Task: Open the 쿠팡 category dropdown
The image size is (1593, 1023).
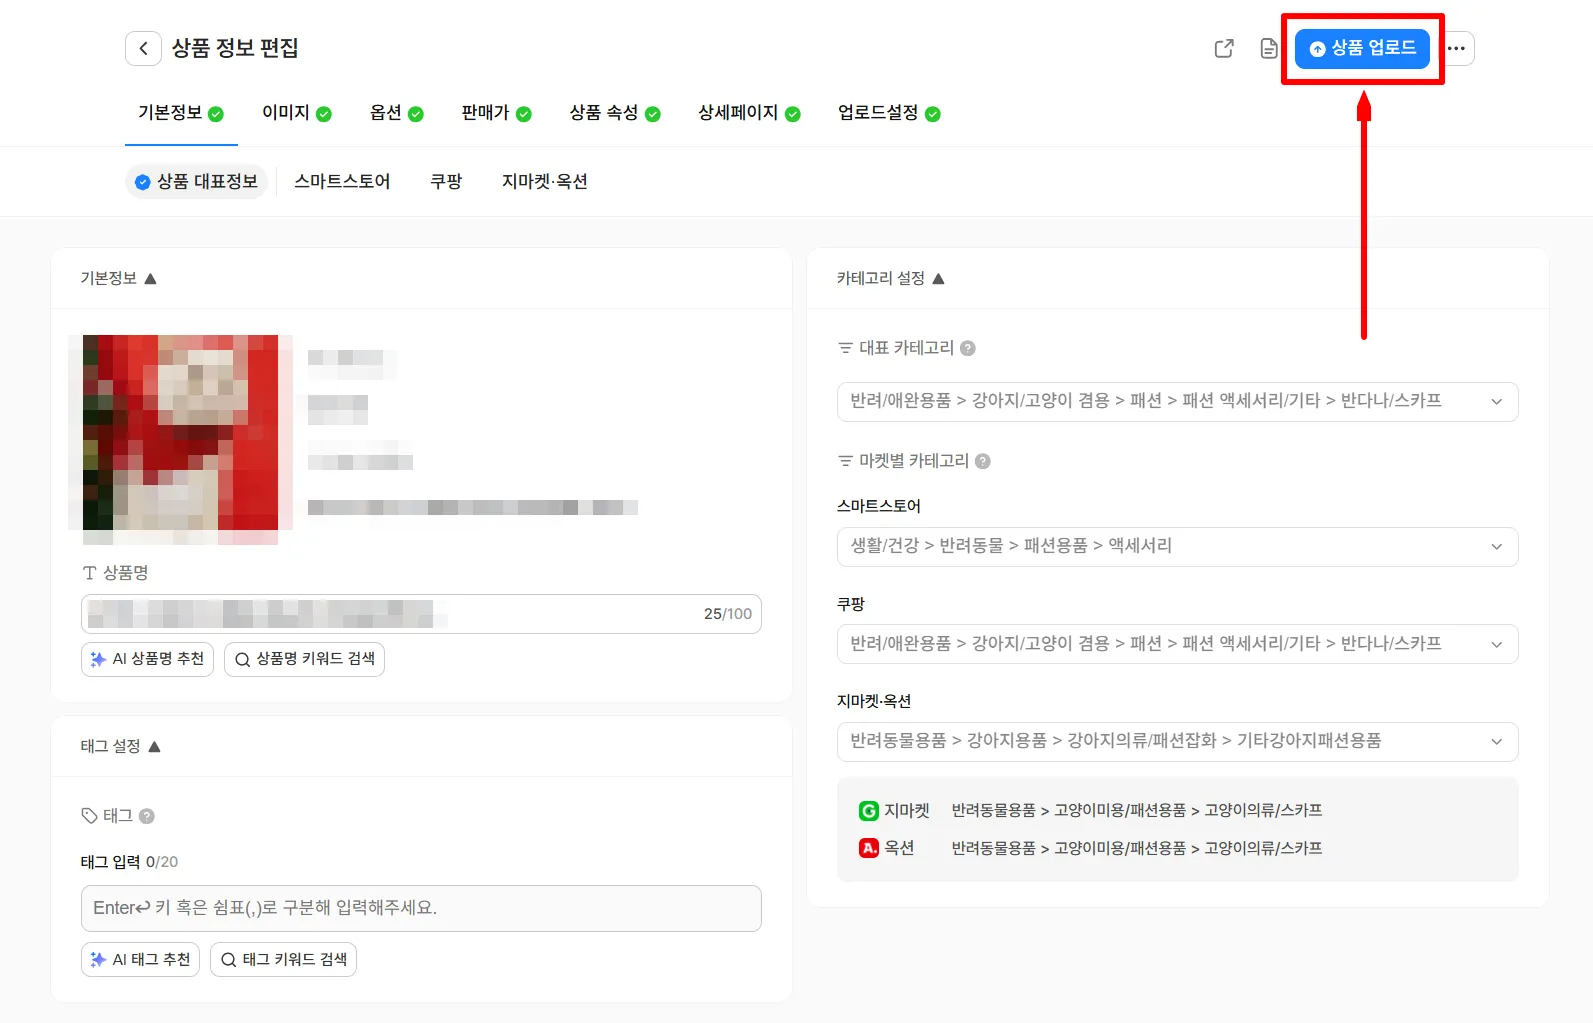Action: 1177,644
